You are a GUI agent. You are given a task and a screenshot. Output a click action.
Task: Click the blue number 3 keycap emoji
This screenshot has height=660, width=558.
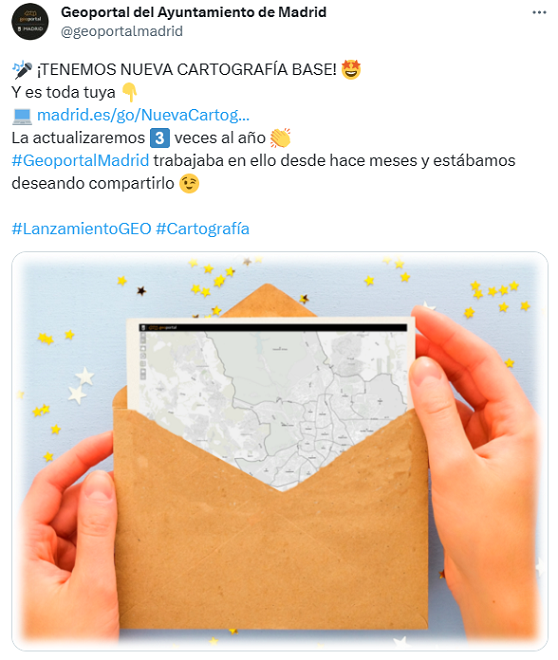coord(160,138)
